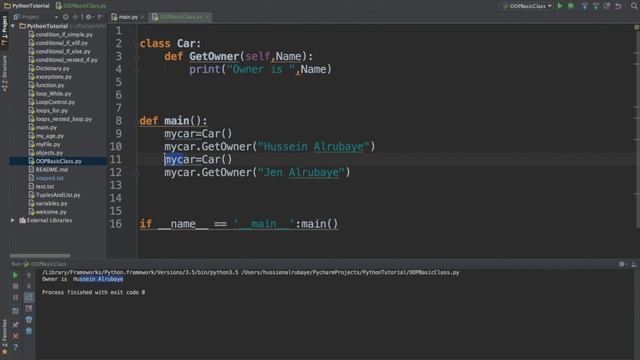The width and height of the screenshot is (640, 360).
Task: Close the OOPBasicClass.py editor tab
Action: point(207,17)
